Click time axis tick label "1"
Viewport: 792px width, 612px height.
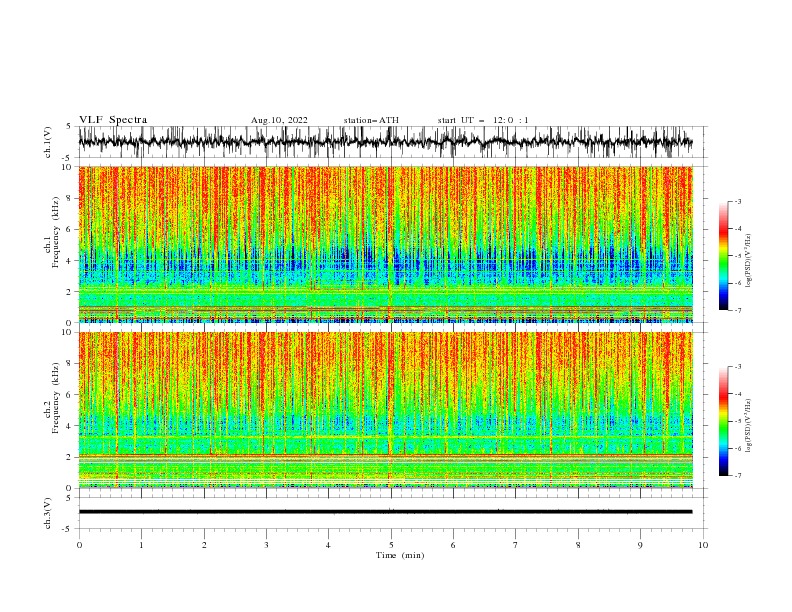(141, 545)
